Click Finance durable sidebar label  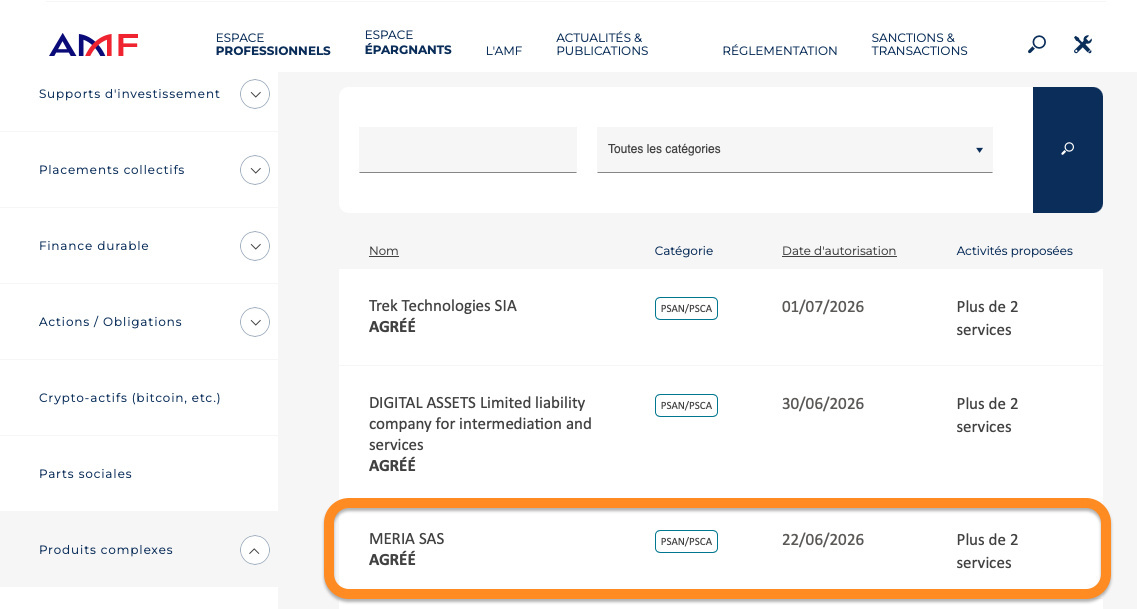coord(94,246)
